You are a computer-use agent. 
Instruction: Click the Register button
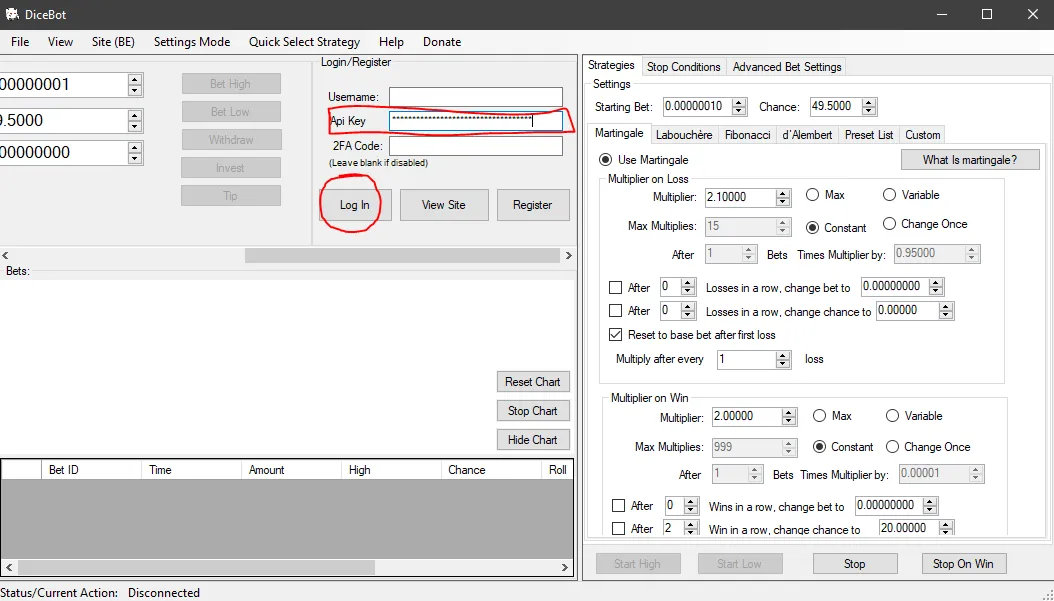(x=532, y=205)
